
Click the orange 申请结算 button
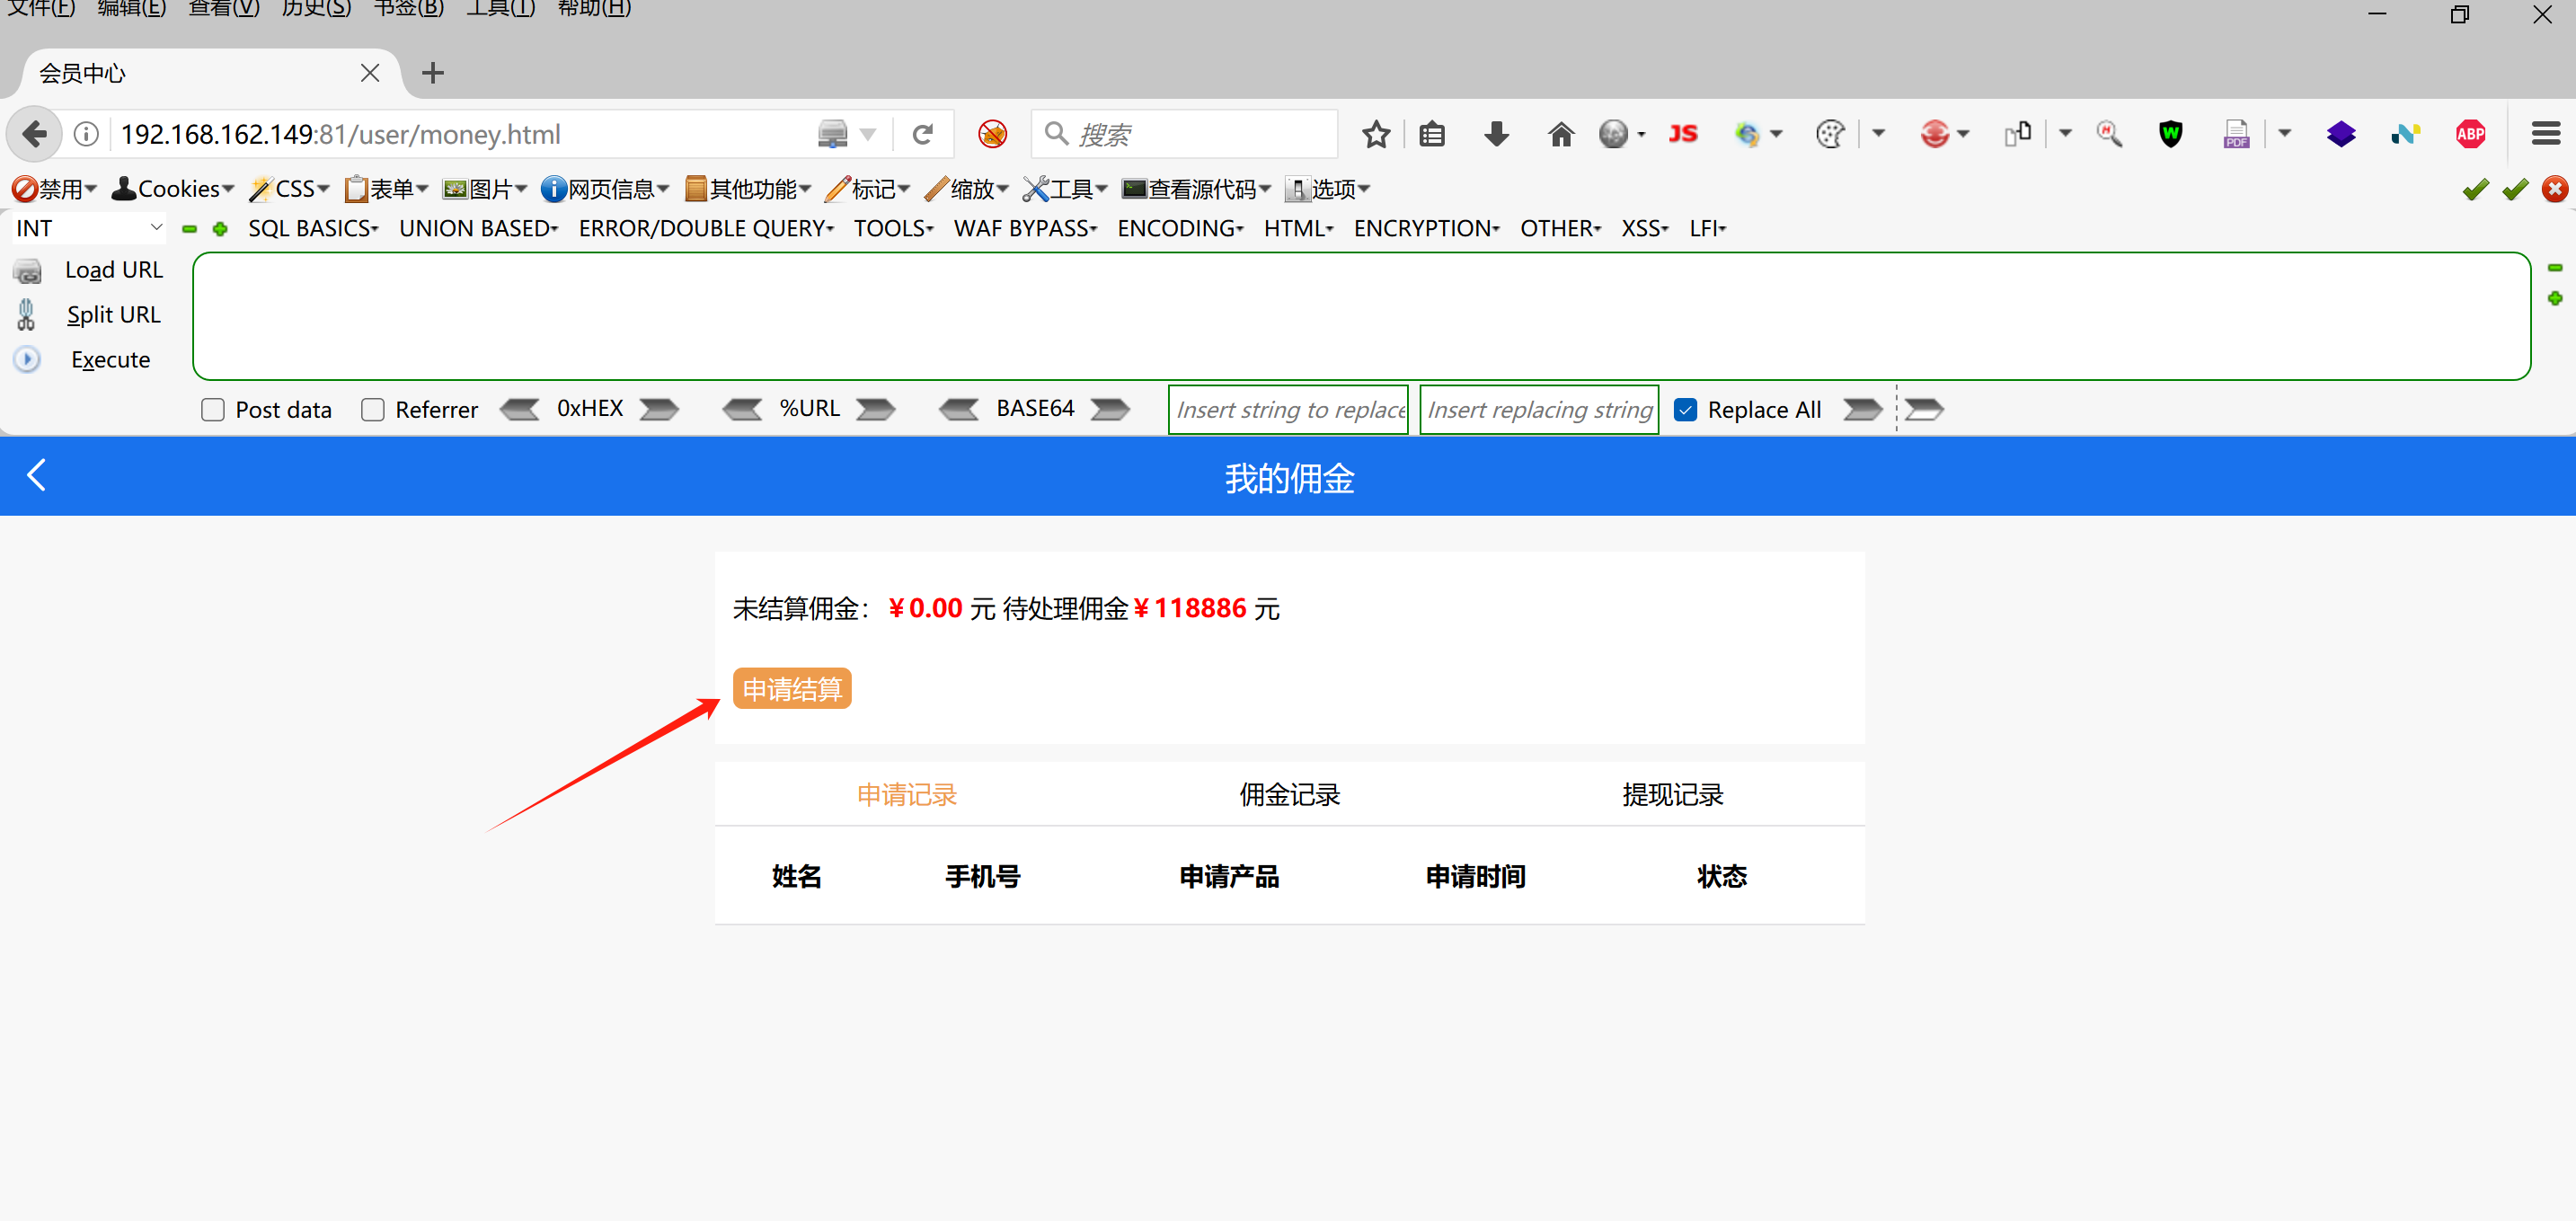point(792,689)
